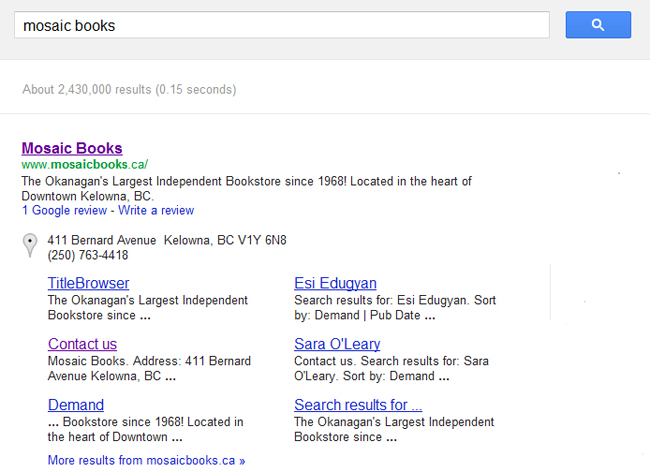The image size is (650, 472).
Task: Click the blue magnifier search button
Action: (x=597, y=25)
